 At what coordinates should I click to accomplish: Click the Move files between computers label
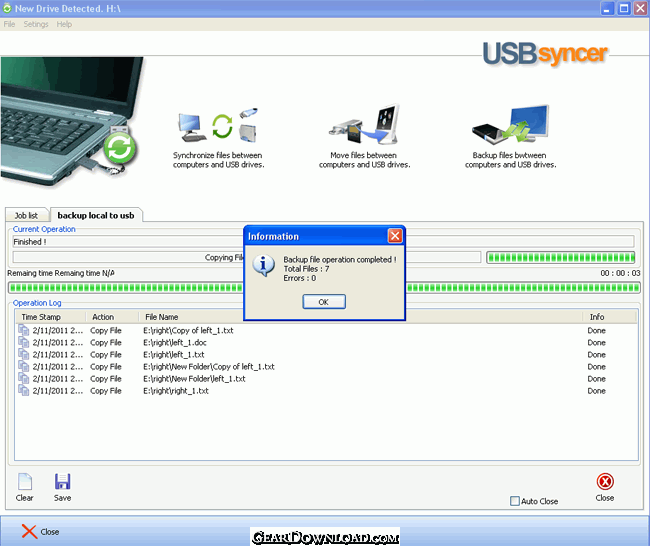click(x=364, y=160)
